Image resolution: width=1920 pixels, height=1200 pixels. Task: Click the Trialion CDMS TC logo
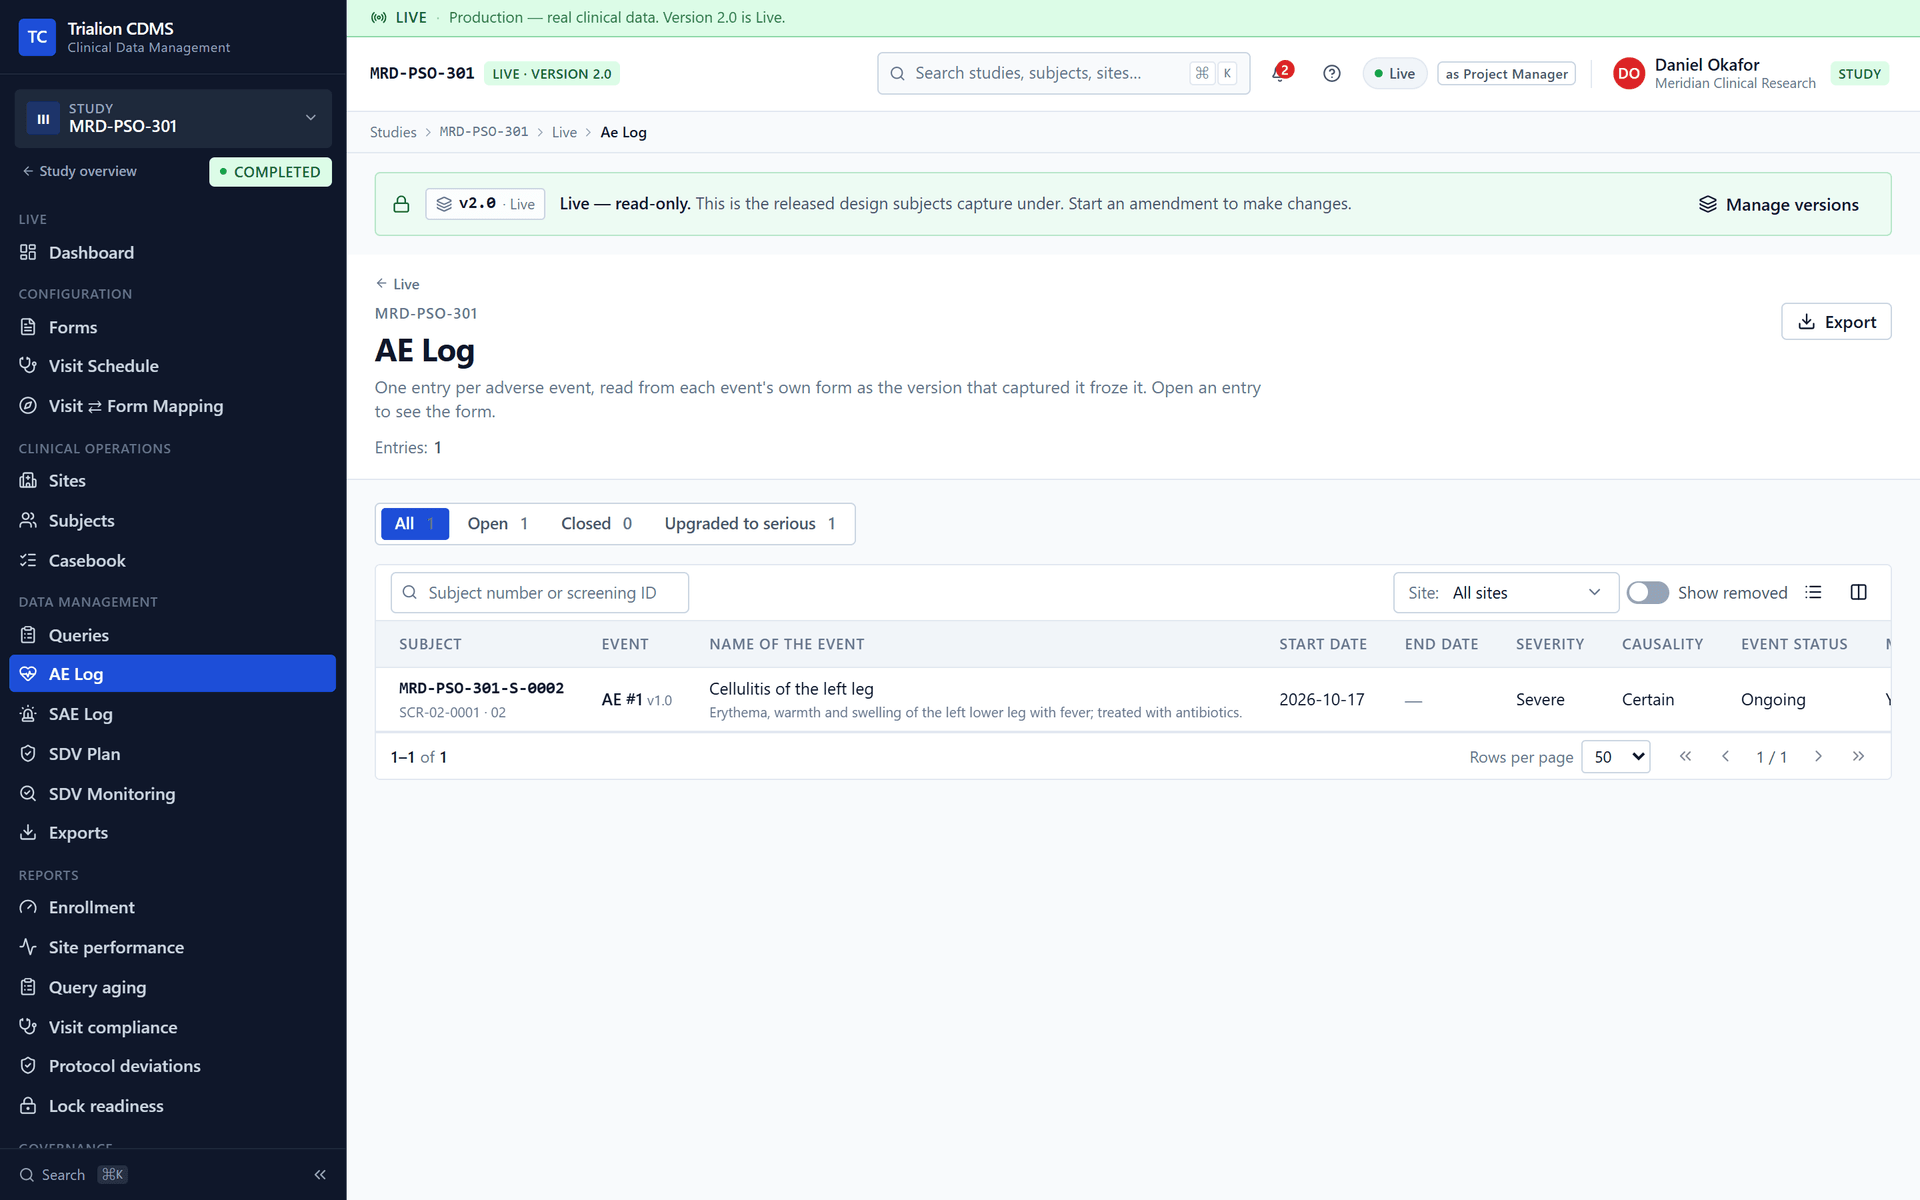[37, 37]
